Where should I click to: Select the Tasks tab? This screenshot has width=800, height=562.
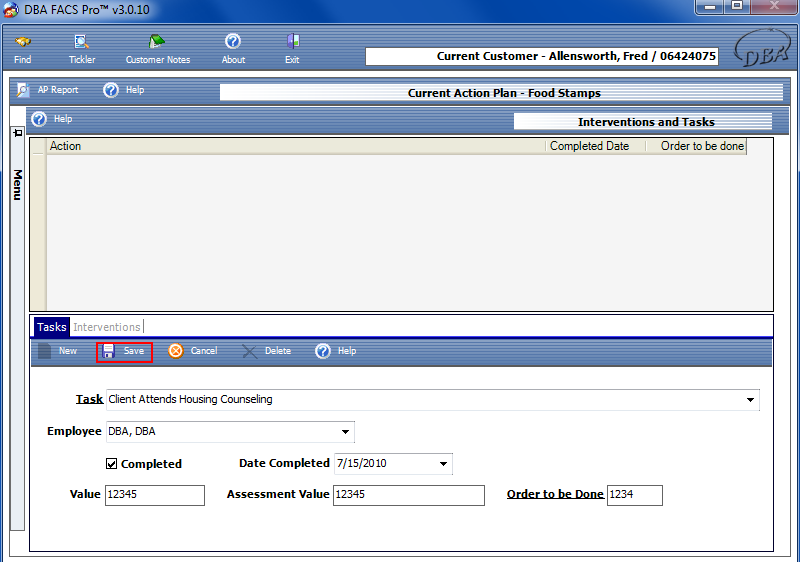51,327
